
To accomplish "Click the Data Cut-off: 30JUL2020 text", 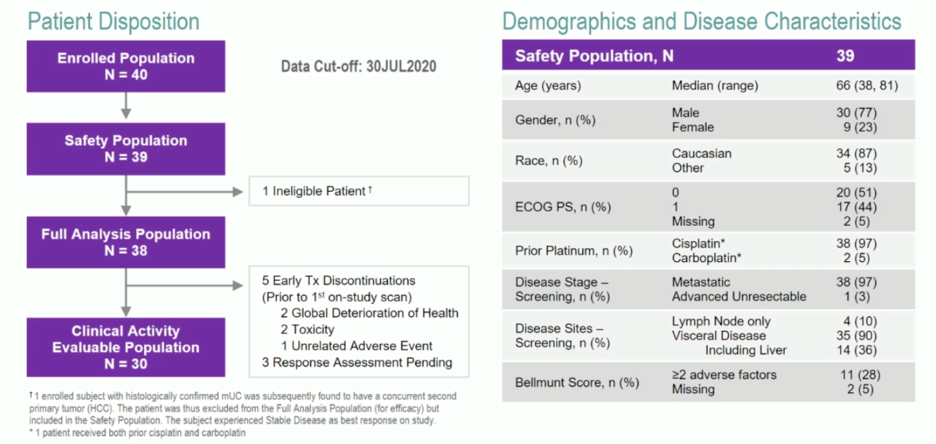I will (x=359, y=66).
